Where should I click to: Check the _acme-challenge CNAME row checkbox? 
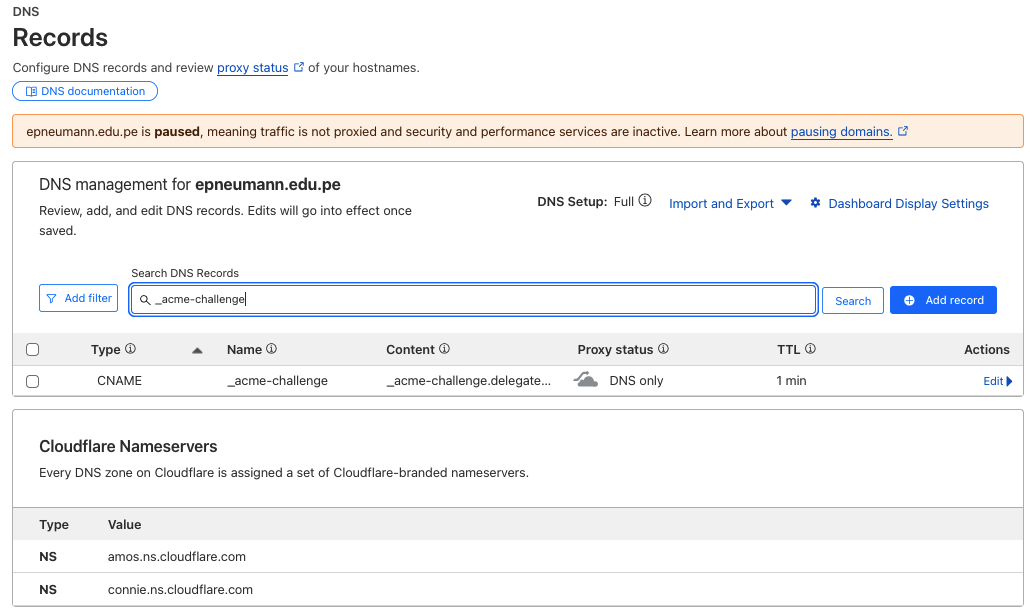32,381
